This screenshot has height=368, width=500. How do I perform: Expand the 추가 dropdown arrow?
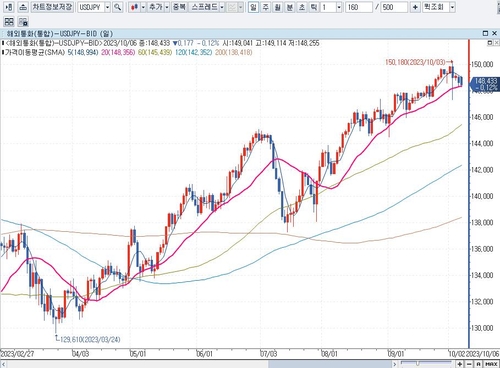167,7
